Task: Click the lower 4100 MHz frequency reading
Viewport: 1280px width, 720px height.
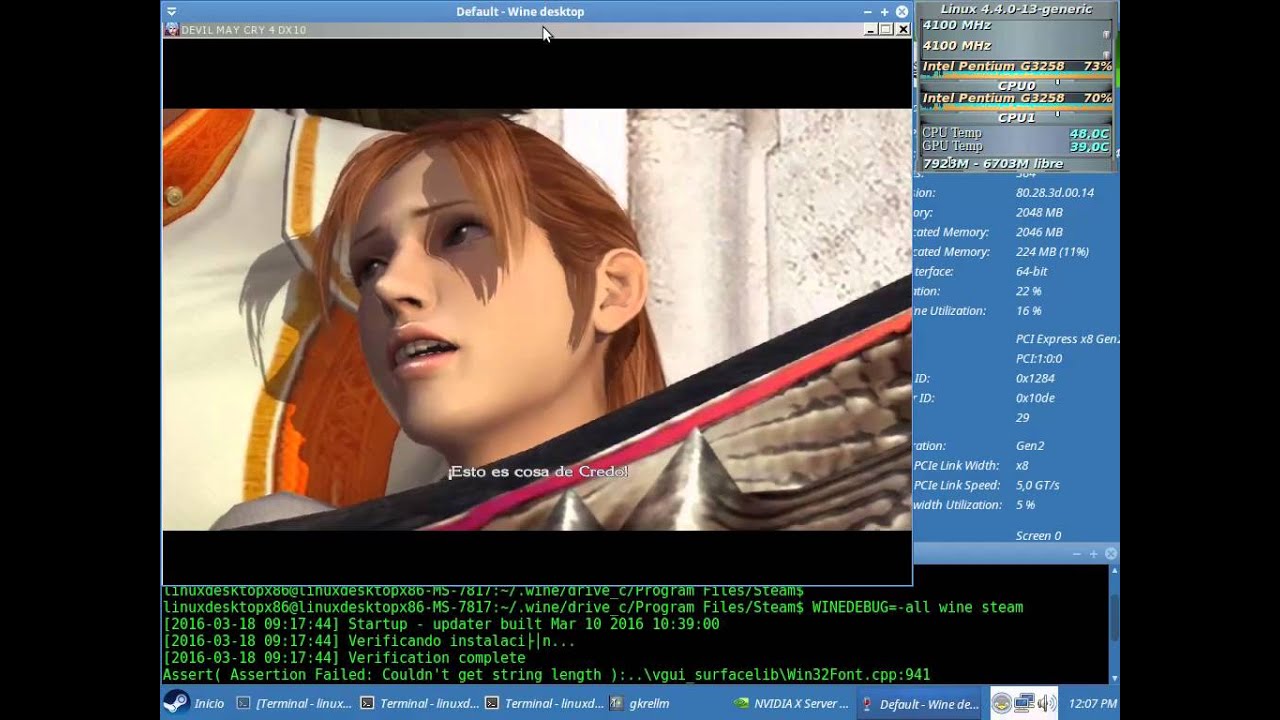Action: [x=957, y=45]
